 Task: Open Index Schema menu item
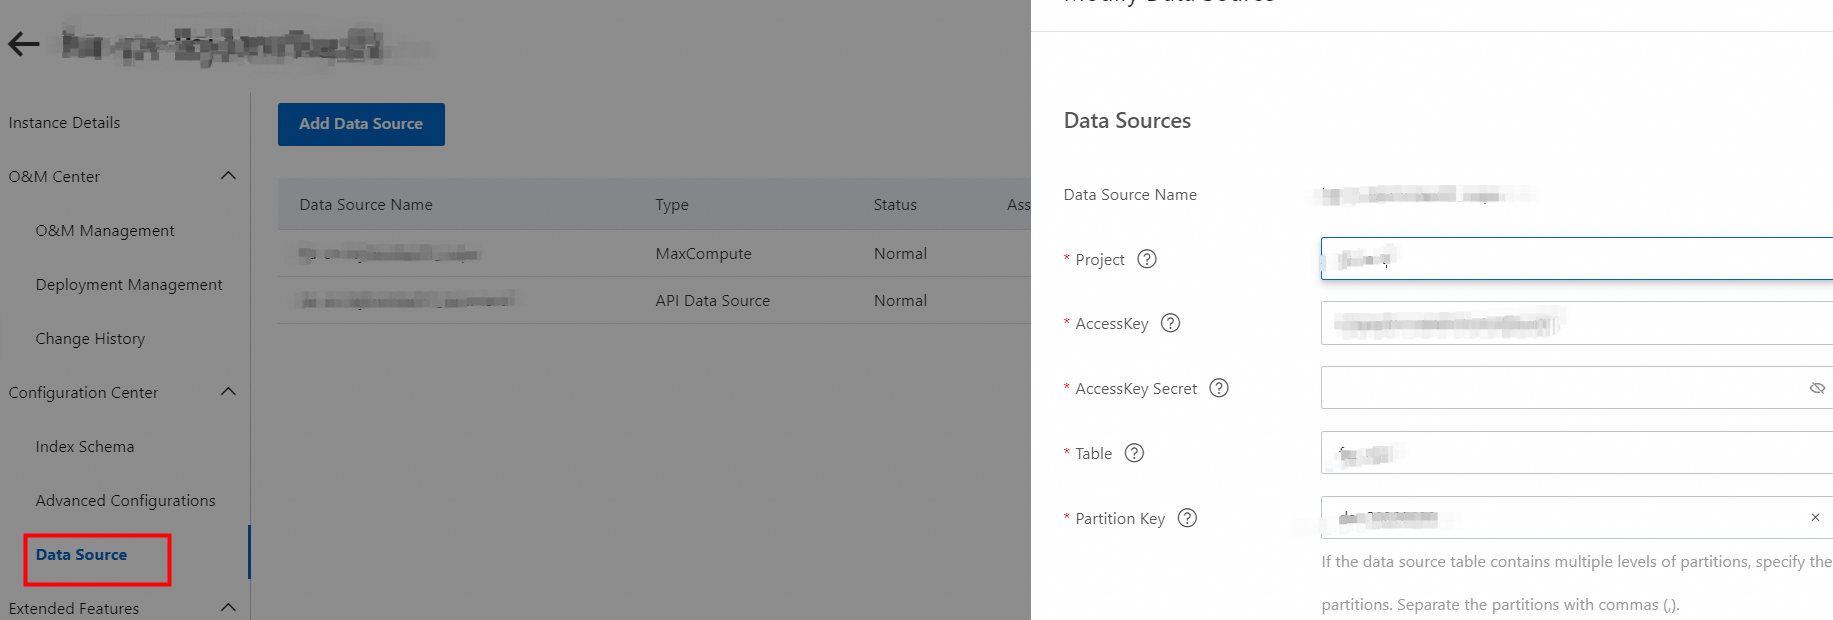(x=84, y=446)
